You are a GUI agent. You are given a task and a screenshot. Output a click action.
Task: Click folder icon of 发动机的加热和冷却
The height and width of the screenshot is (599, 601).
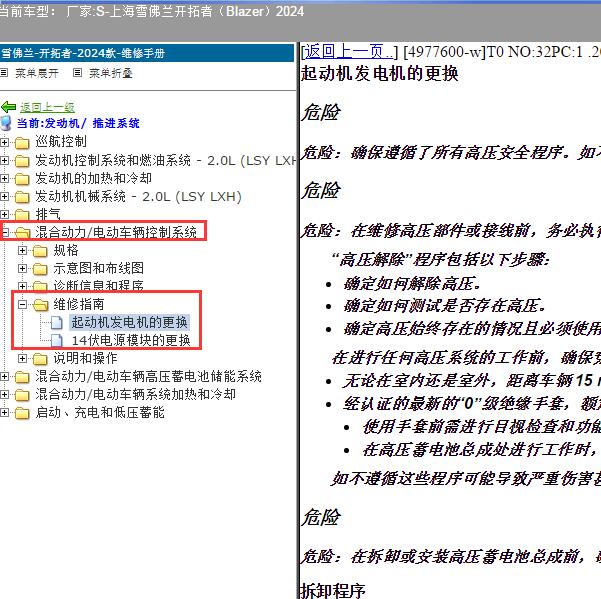pyautogui.click(x=22, y=179)
